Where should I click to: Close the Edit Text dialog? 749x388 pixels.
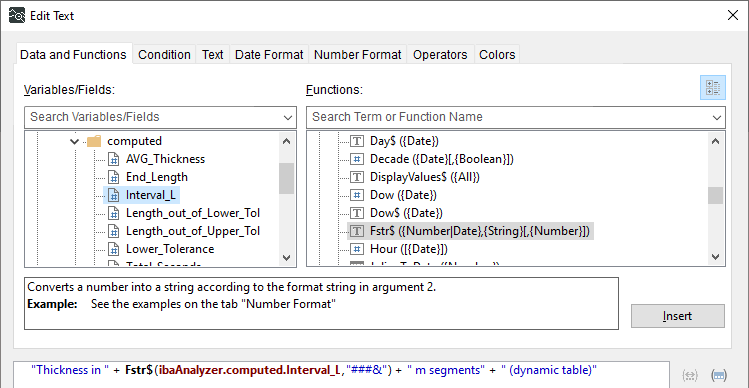[x=732, y=15]
